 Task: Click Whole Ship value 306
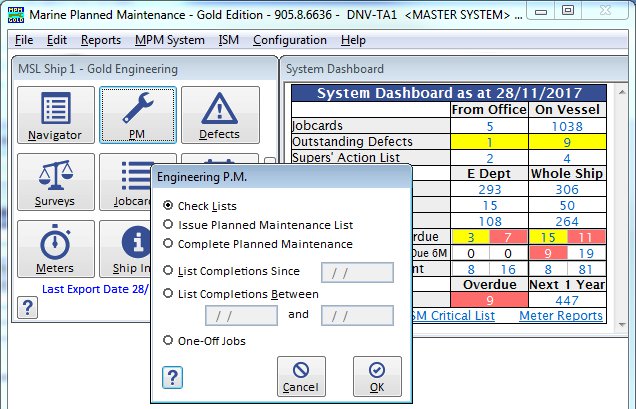(567, 189)
